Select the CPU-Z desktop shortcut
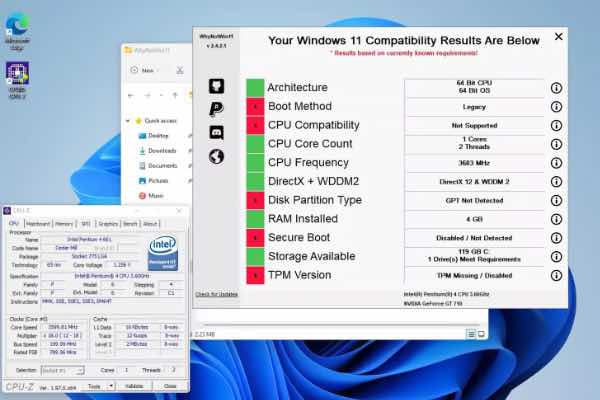This screenshot has height=400, width=600. tap(17, 80)
